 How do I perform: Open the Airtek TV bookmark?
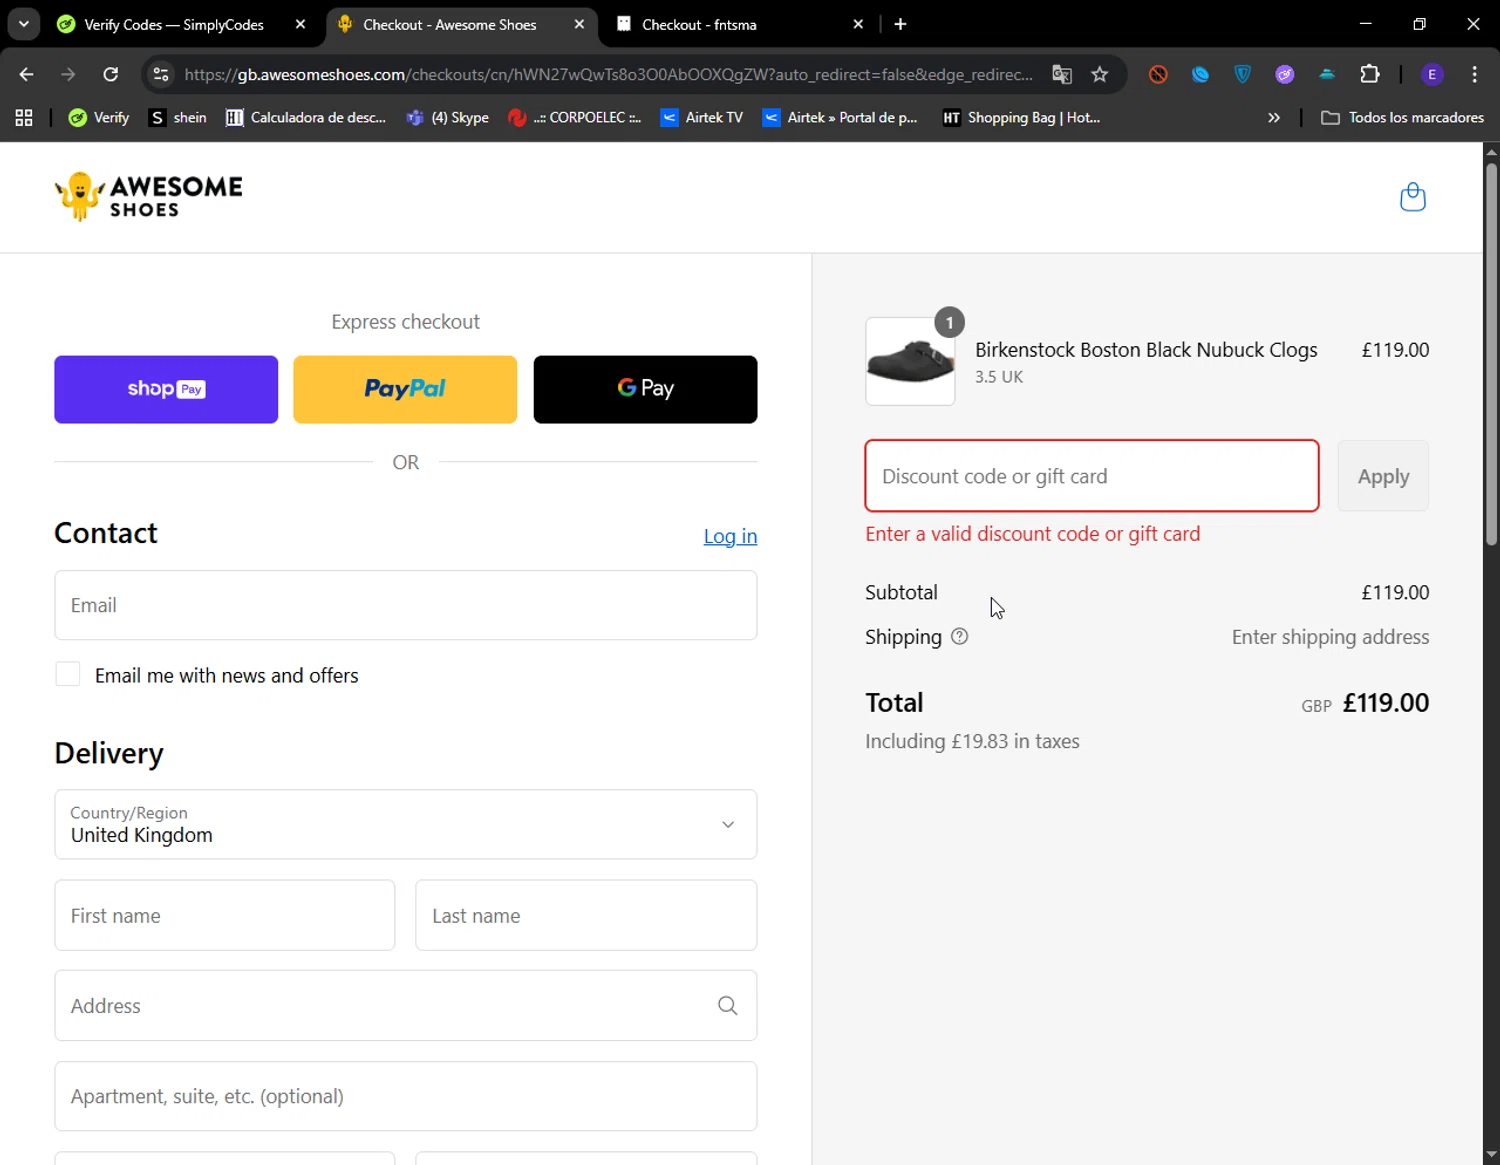[702, 118]
